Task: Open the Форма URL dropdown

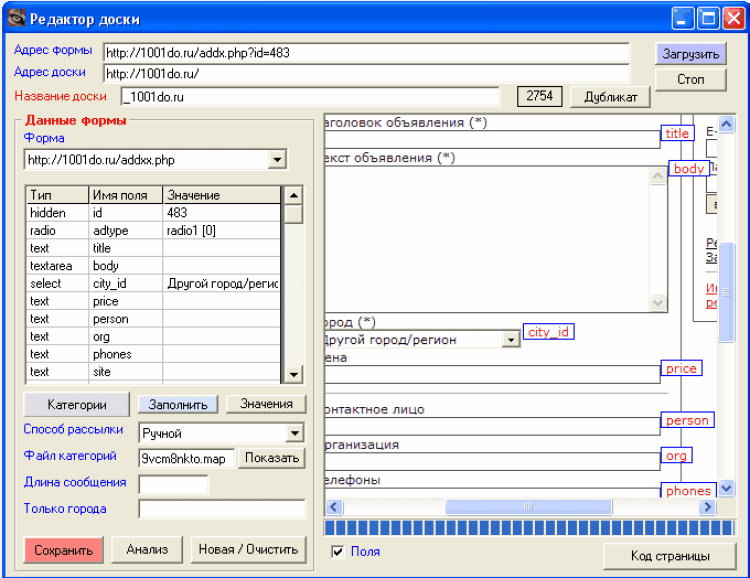Action: [277, 160]
